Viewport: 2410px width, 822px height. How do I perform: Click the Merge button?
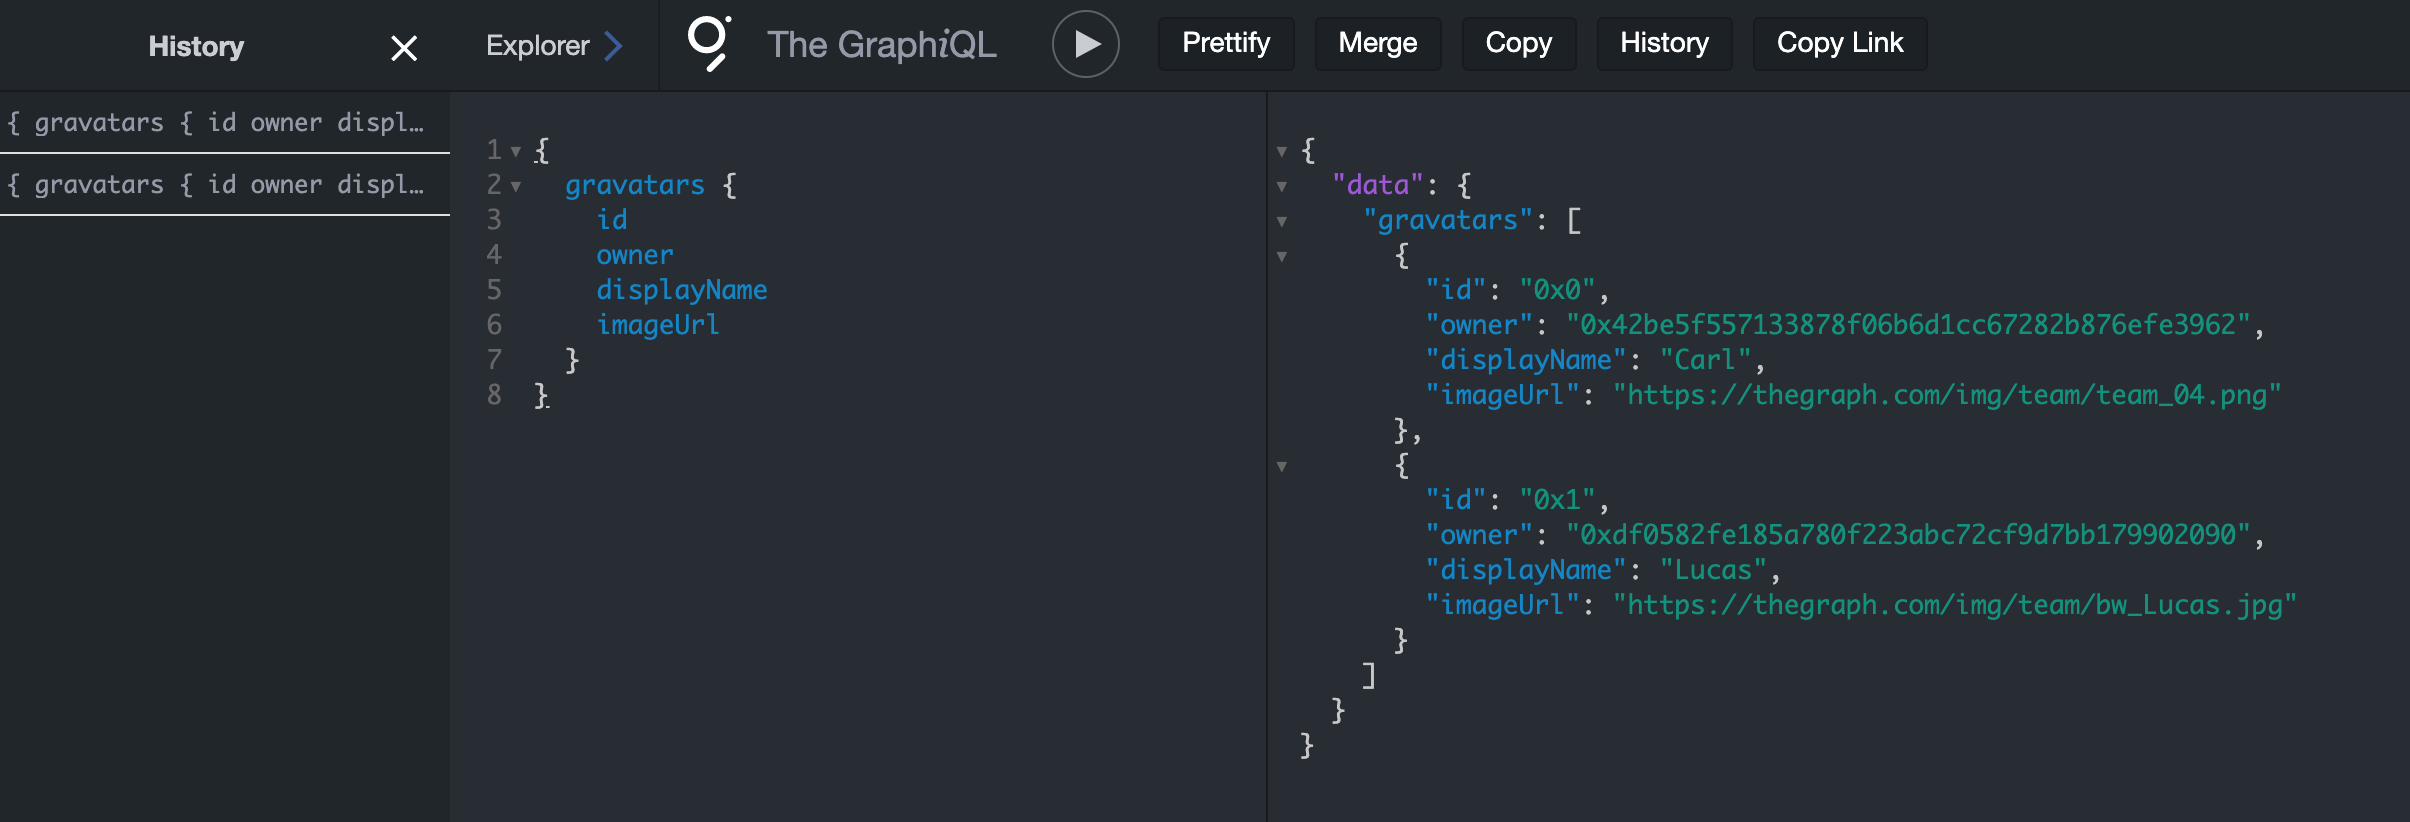click(x=1377, y=43)
